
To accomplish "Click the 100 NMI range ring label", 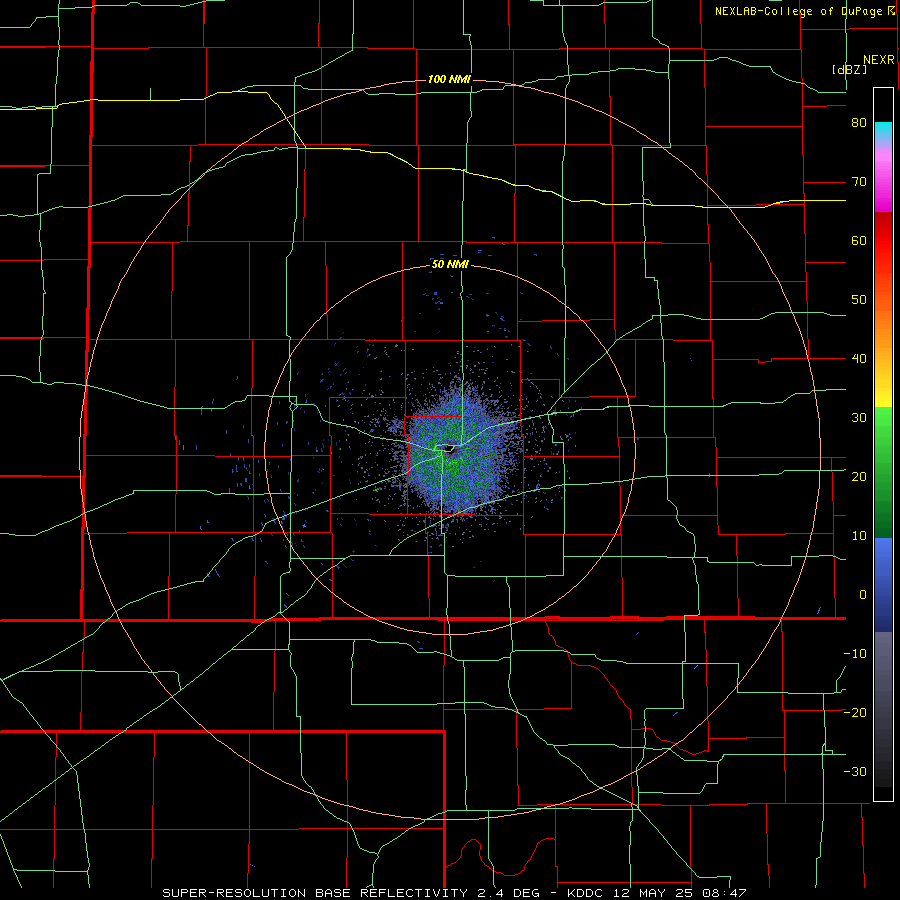I will click(449, 79).
